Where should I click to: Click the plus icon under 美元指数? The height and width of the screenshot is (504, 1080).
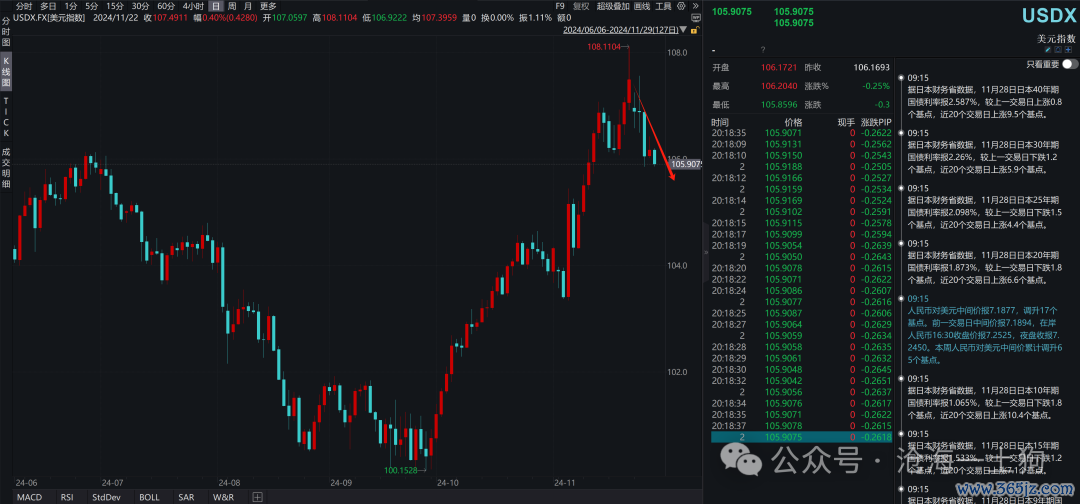click(x=1068, y=50)
